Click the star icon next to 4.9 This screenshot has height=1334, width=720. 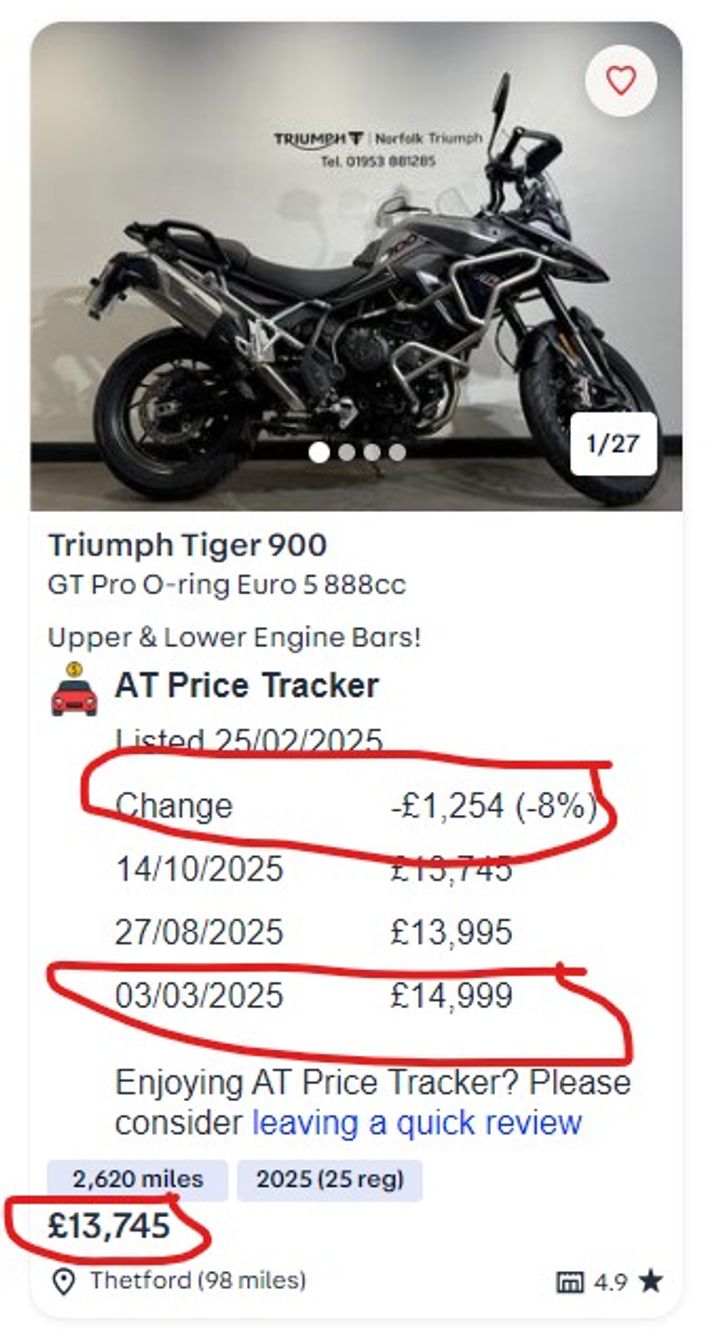click(651, 1281)
